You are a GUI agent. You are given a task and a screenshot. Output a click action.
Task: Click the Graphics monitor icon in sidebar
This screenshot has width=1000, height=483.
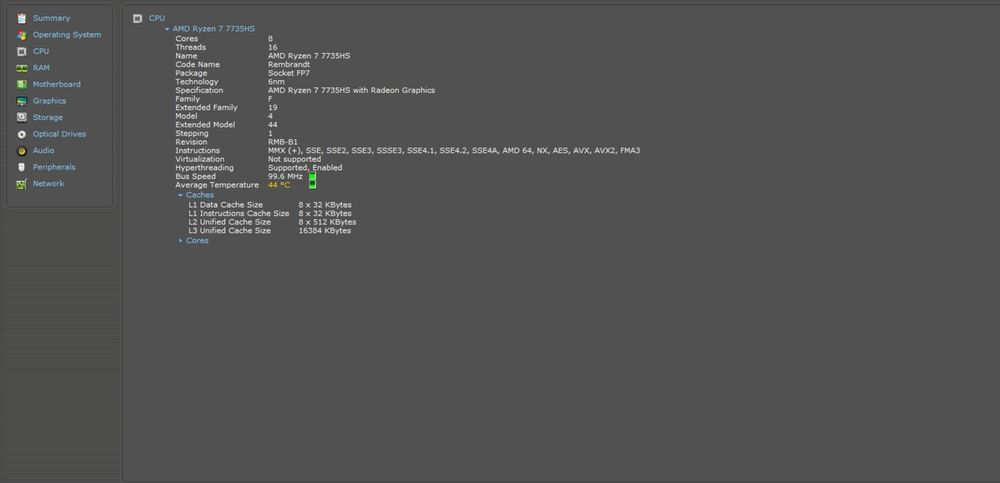(x=22, y=101)
